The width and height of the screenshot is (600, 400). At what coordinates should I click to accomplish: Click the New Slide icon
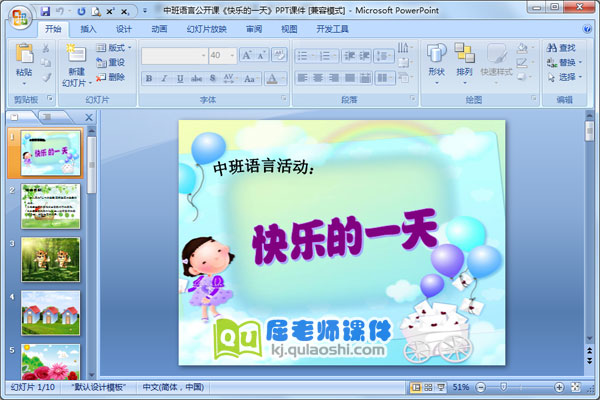point(76,54)
